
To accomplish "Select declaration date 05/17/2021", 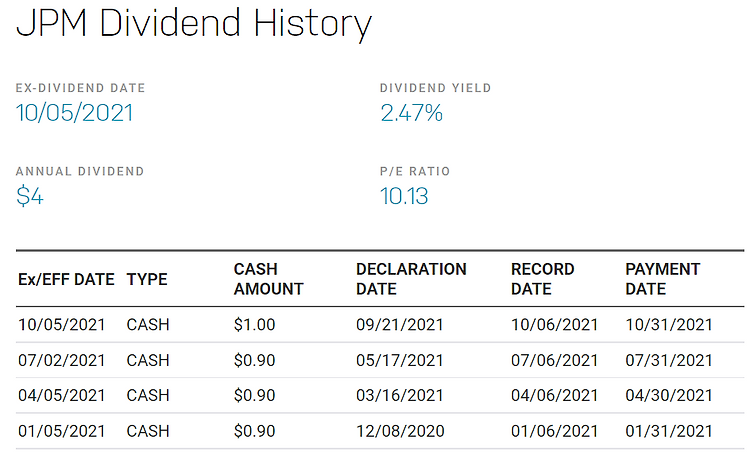I will [400, 360].
